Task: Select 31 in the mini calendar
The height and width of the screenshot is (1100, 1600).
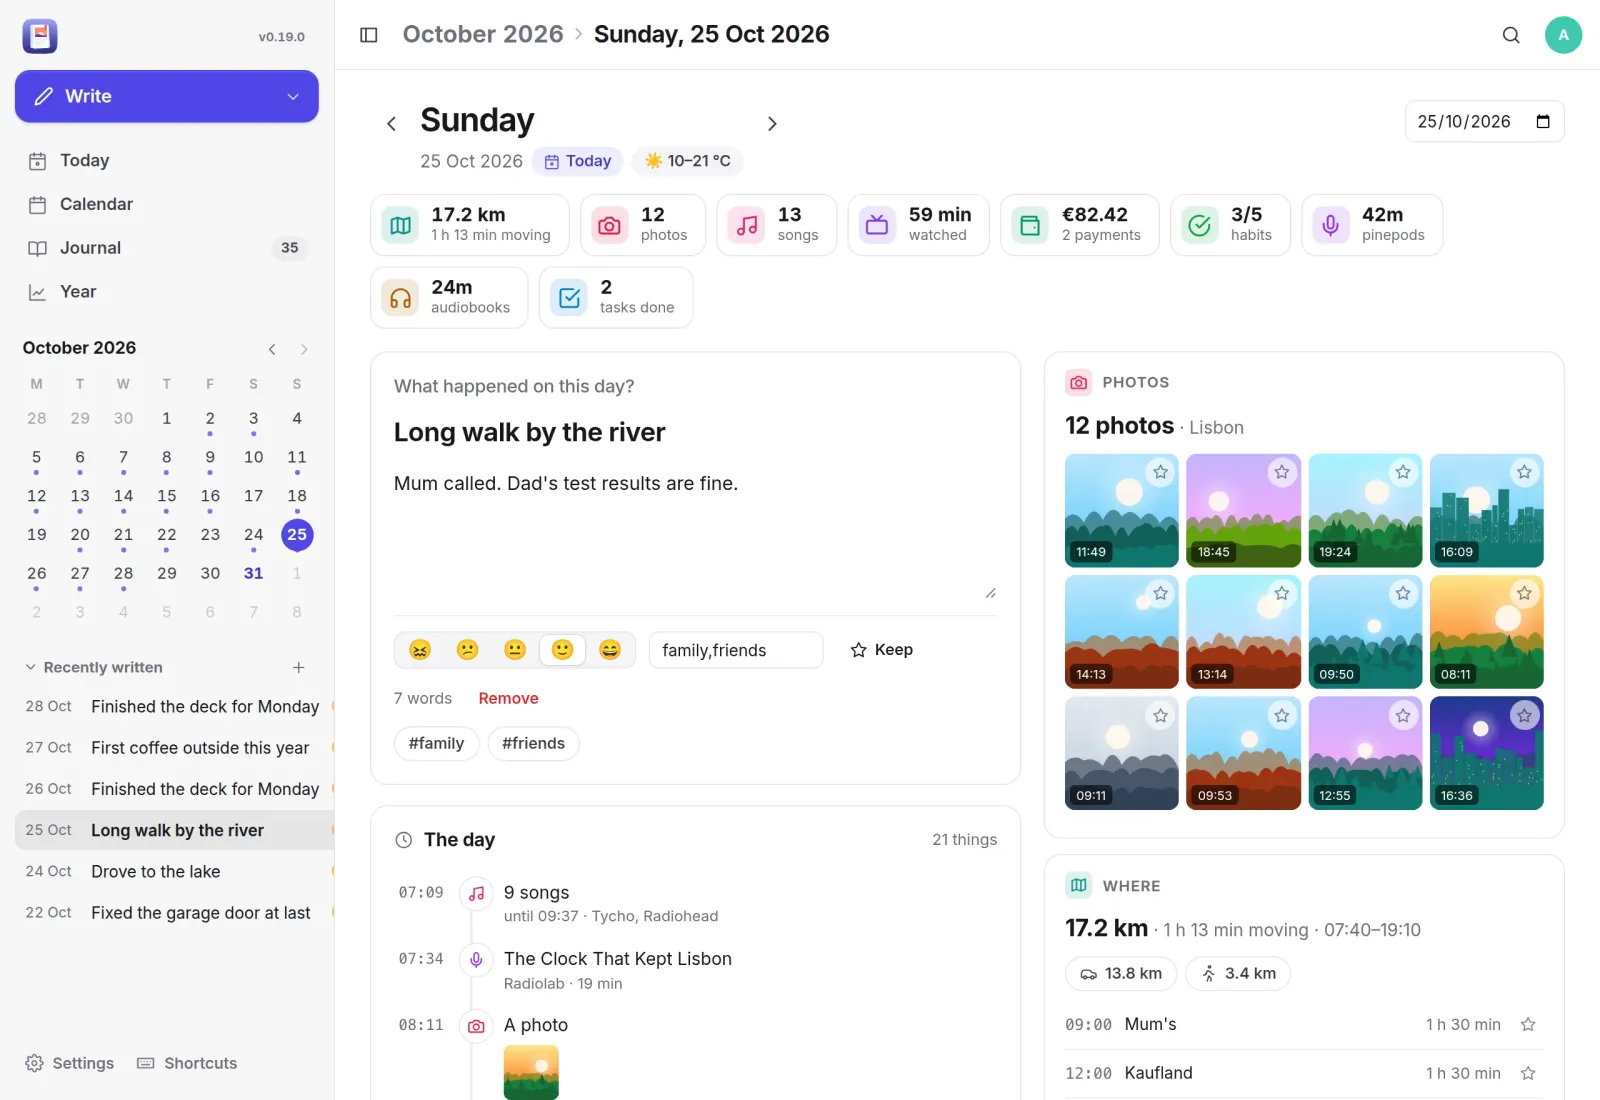Action: coord(253,573)
